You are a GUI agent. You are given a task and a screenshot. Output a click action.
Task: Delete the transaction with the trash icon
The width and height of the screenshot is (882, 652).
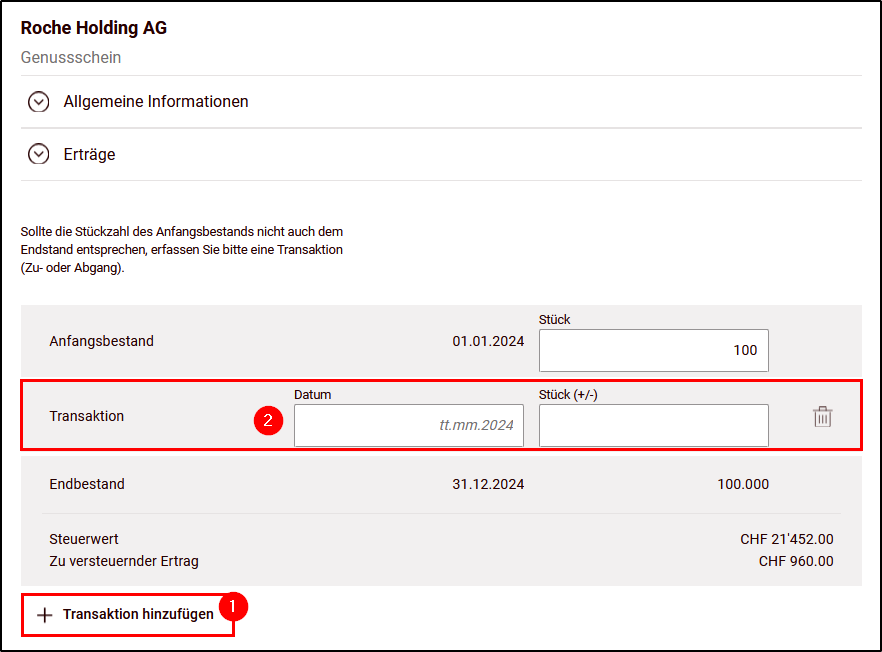[822, 417]
